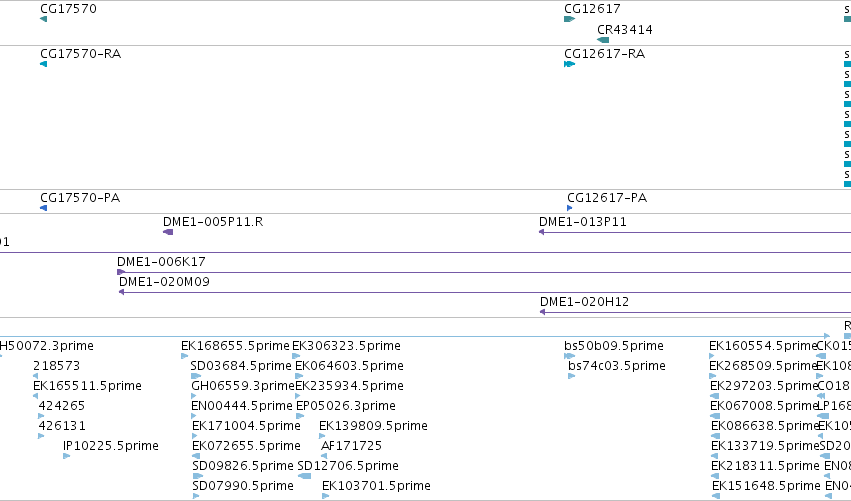Click the DME1-020H12 clone line start

click(542, 312)
